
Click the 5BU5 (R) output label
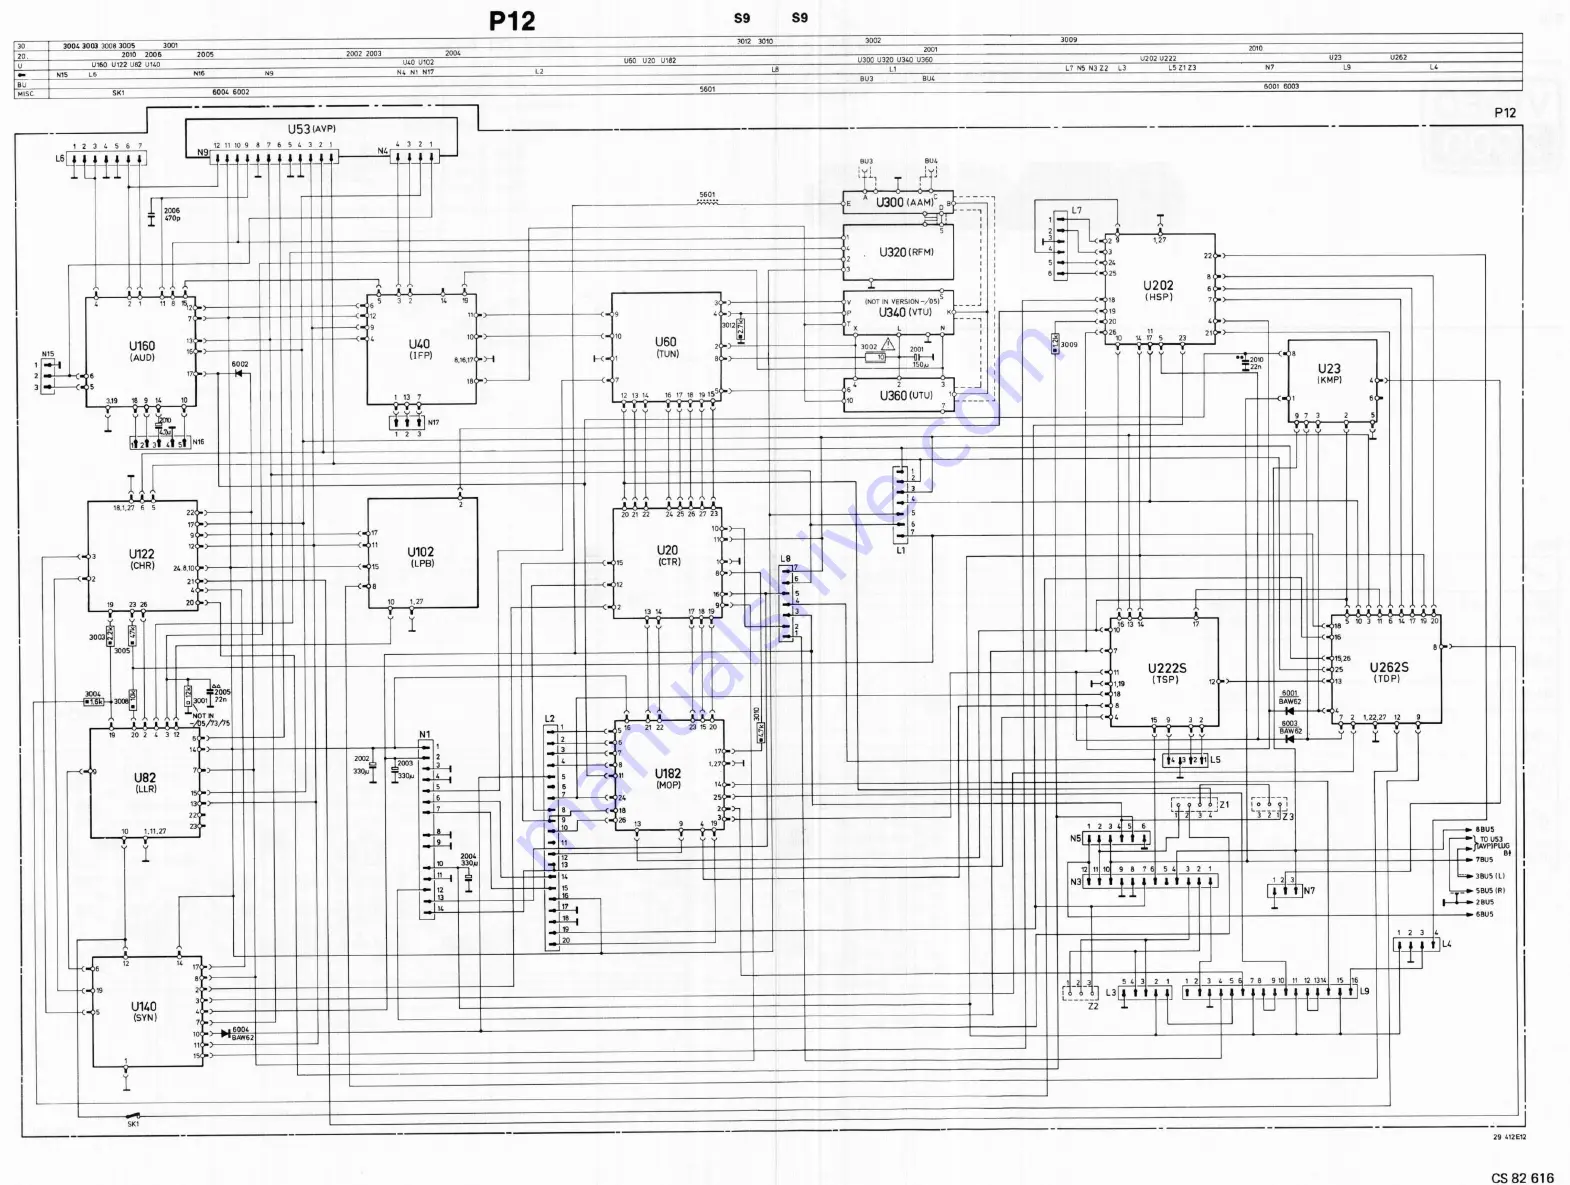(1490, 890)
